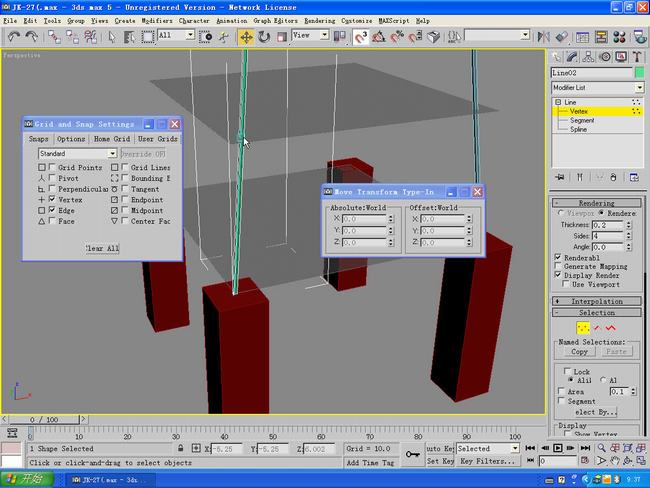Click the Key Filters button
This screenshot has height=488, width=650.
coord(488,461)
